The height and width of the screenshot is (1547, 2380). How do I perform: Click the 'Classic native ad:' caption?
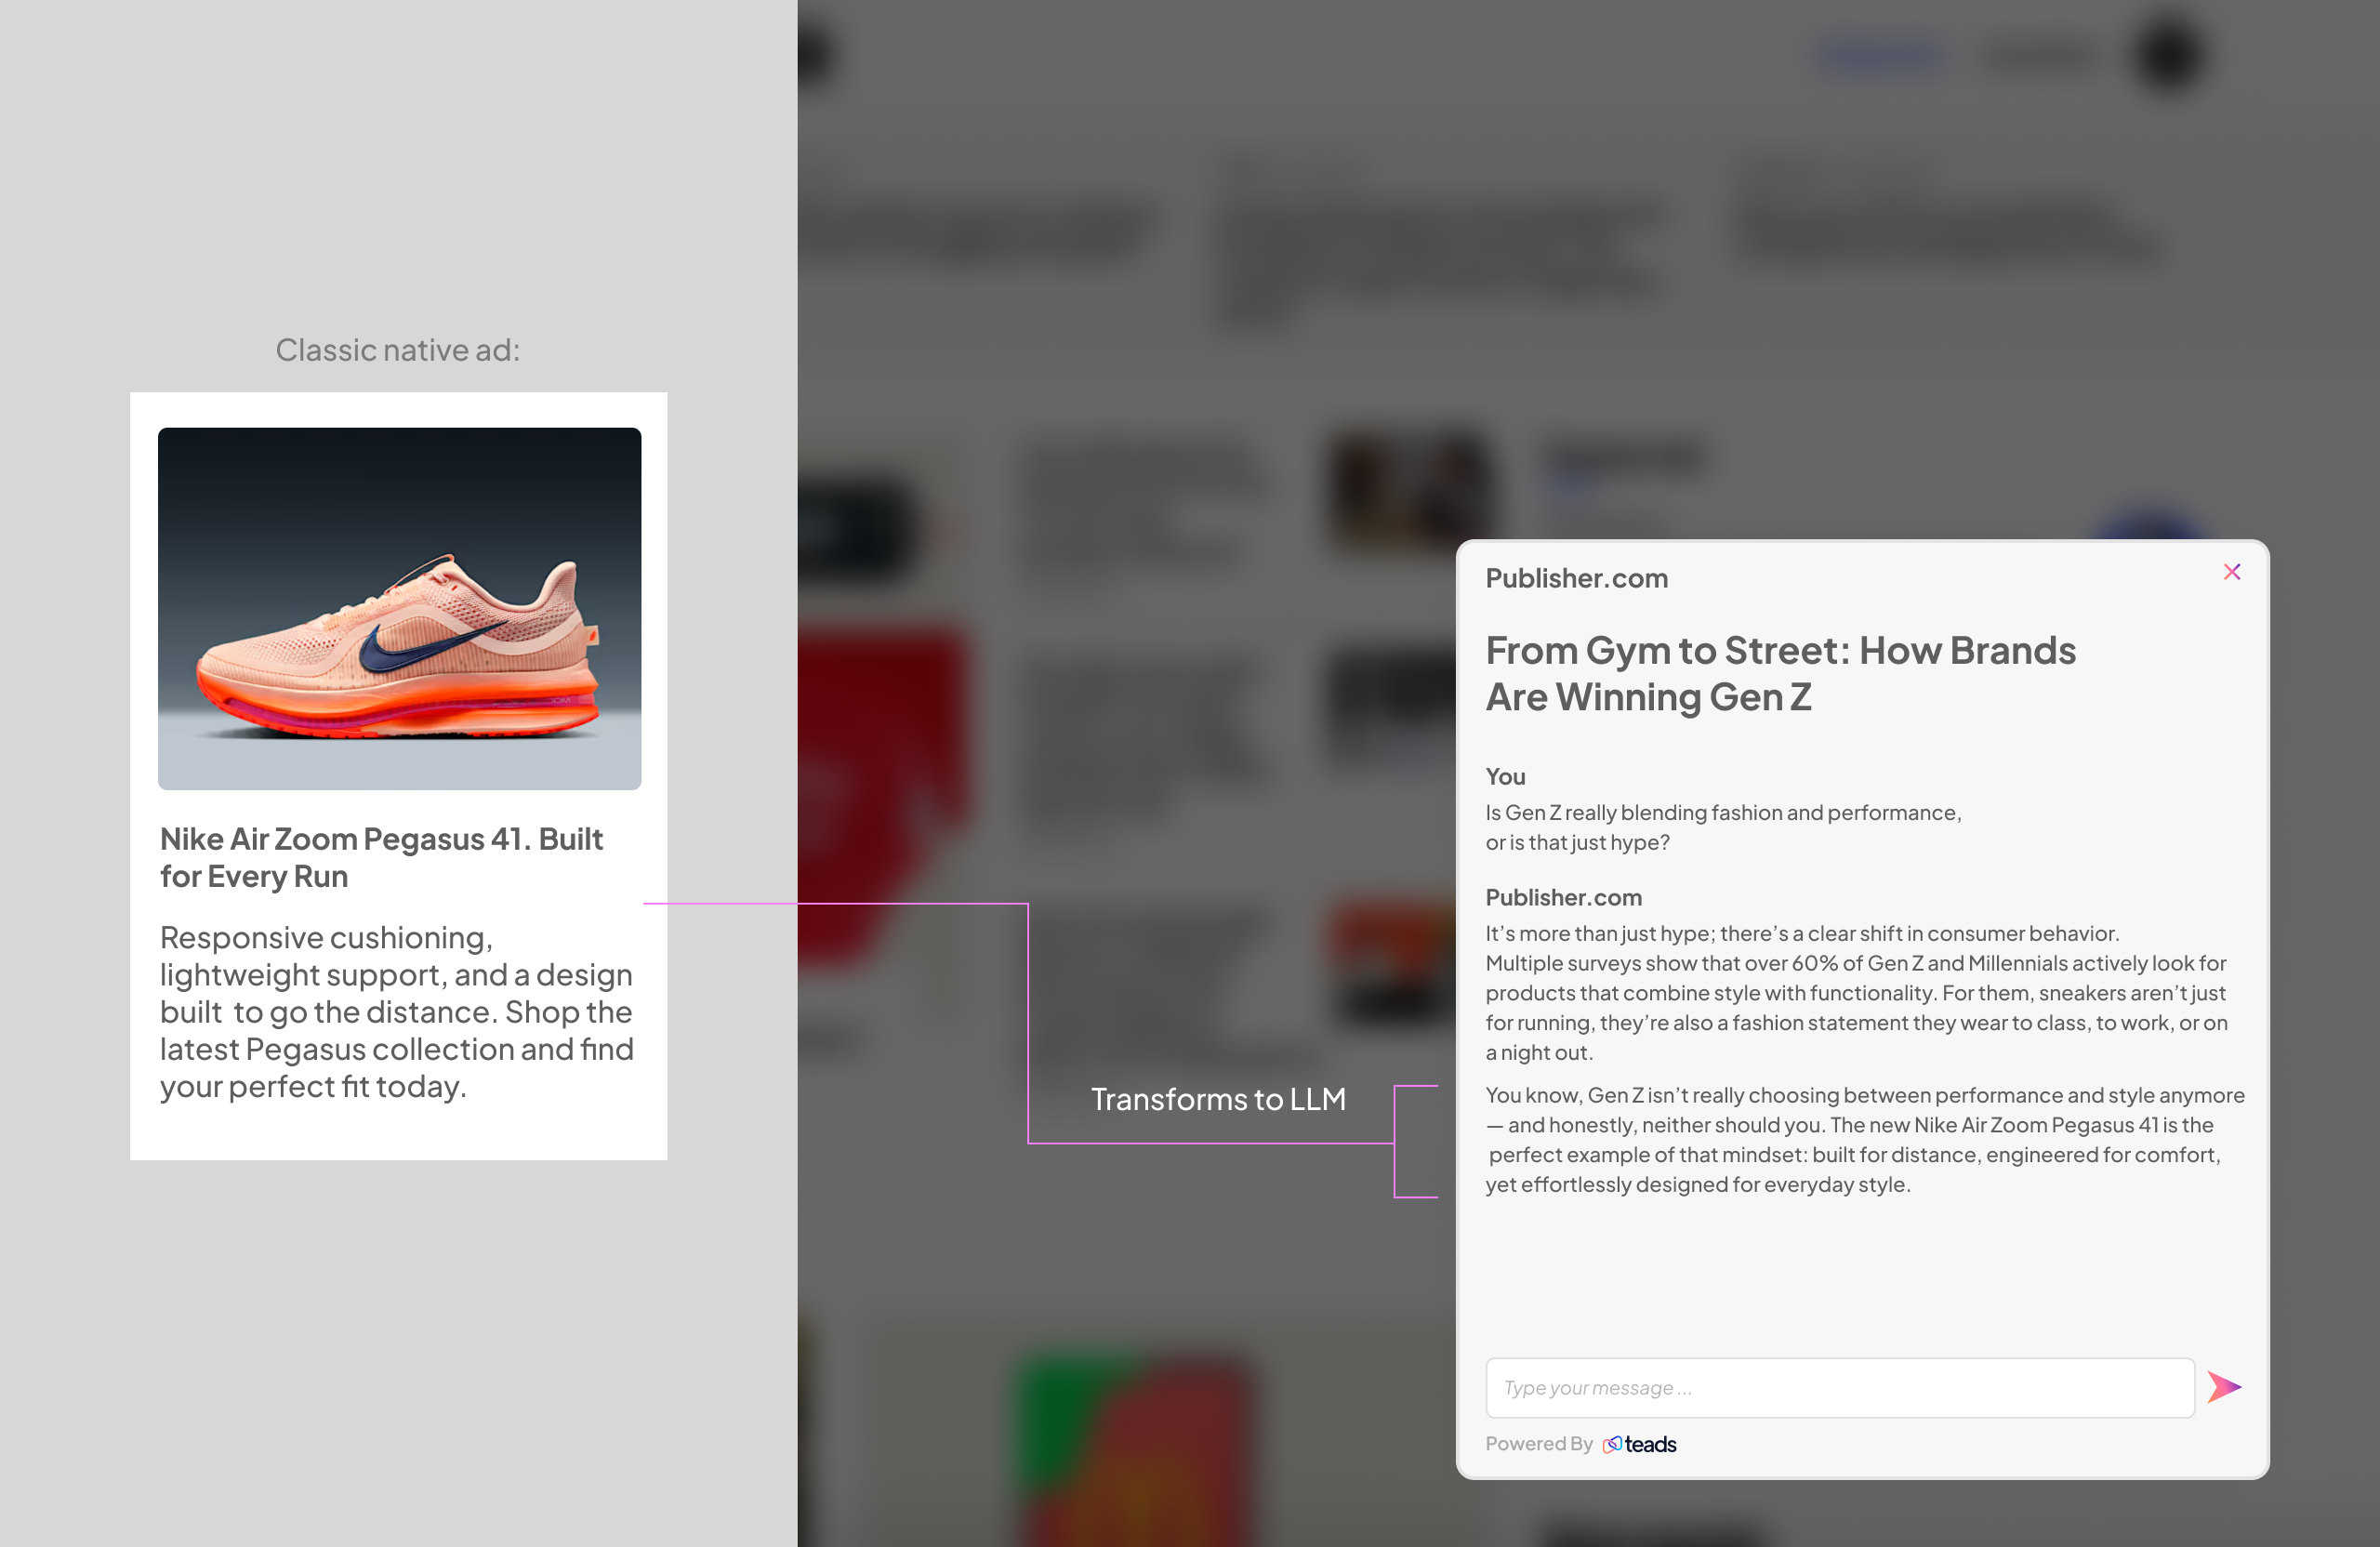tap(398, 350)
